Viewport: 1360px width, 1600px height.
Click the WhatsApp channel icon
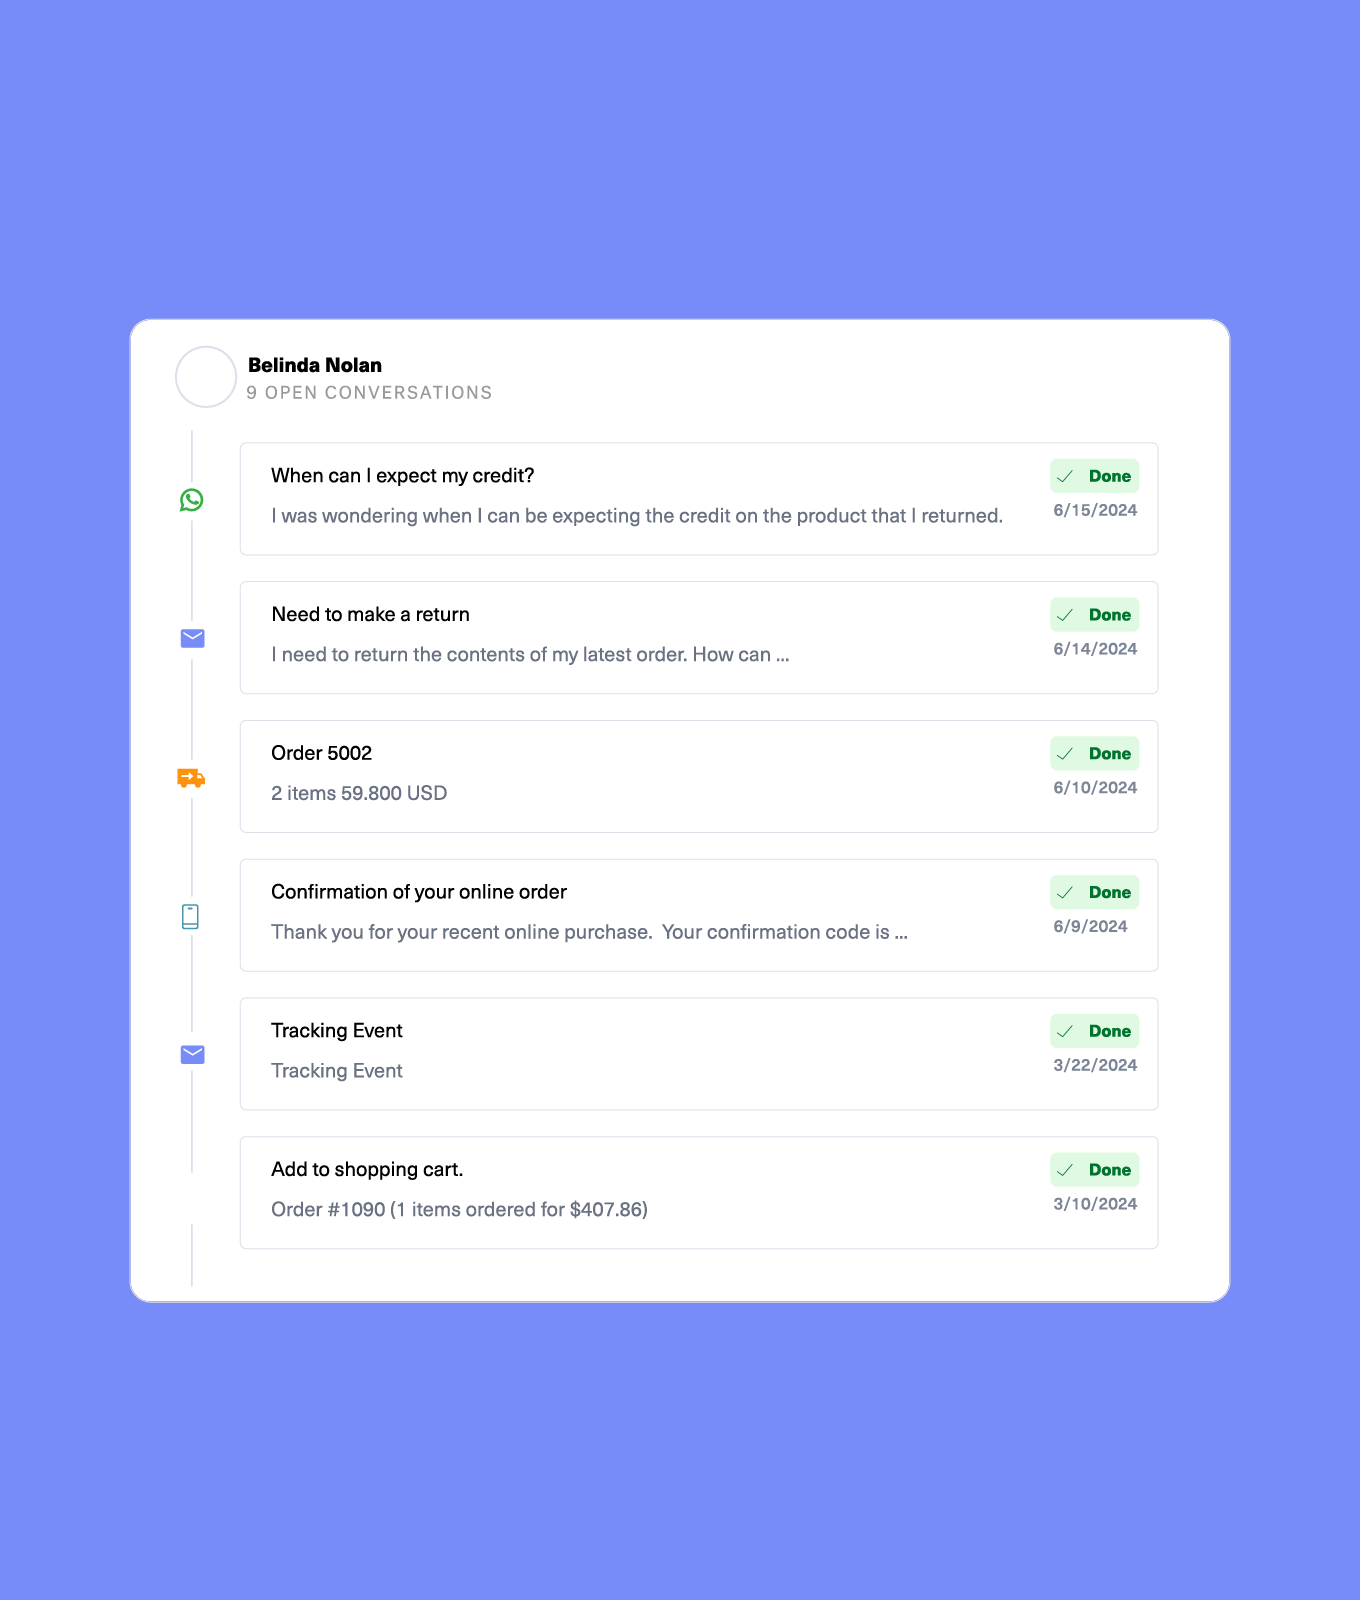[192, 500]
